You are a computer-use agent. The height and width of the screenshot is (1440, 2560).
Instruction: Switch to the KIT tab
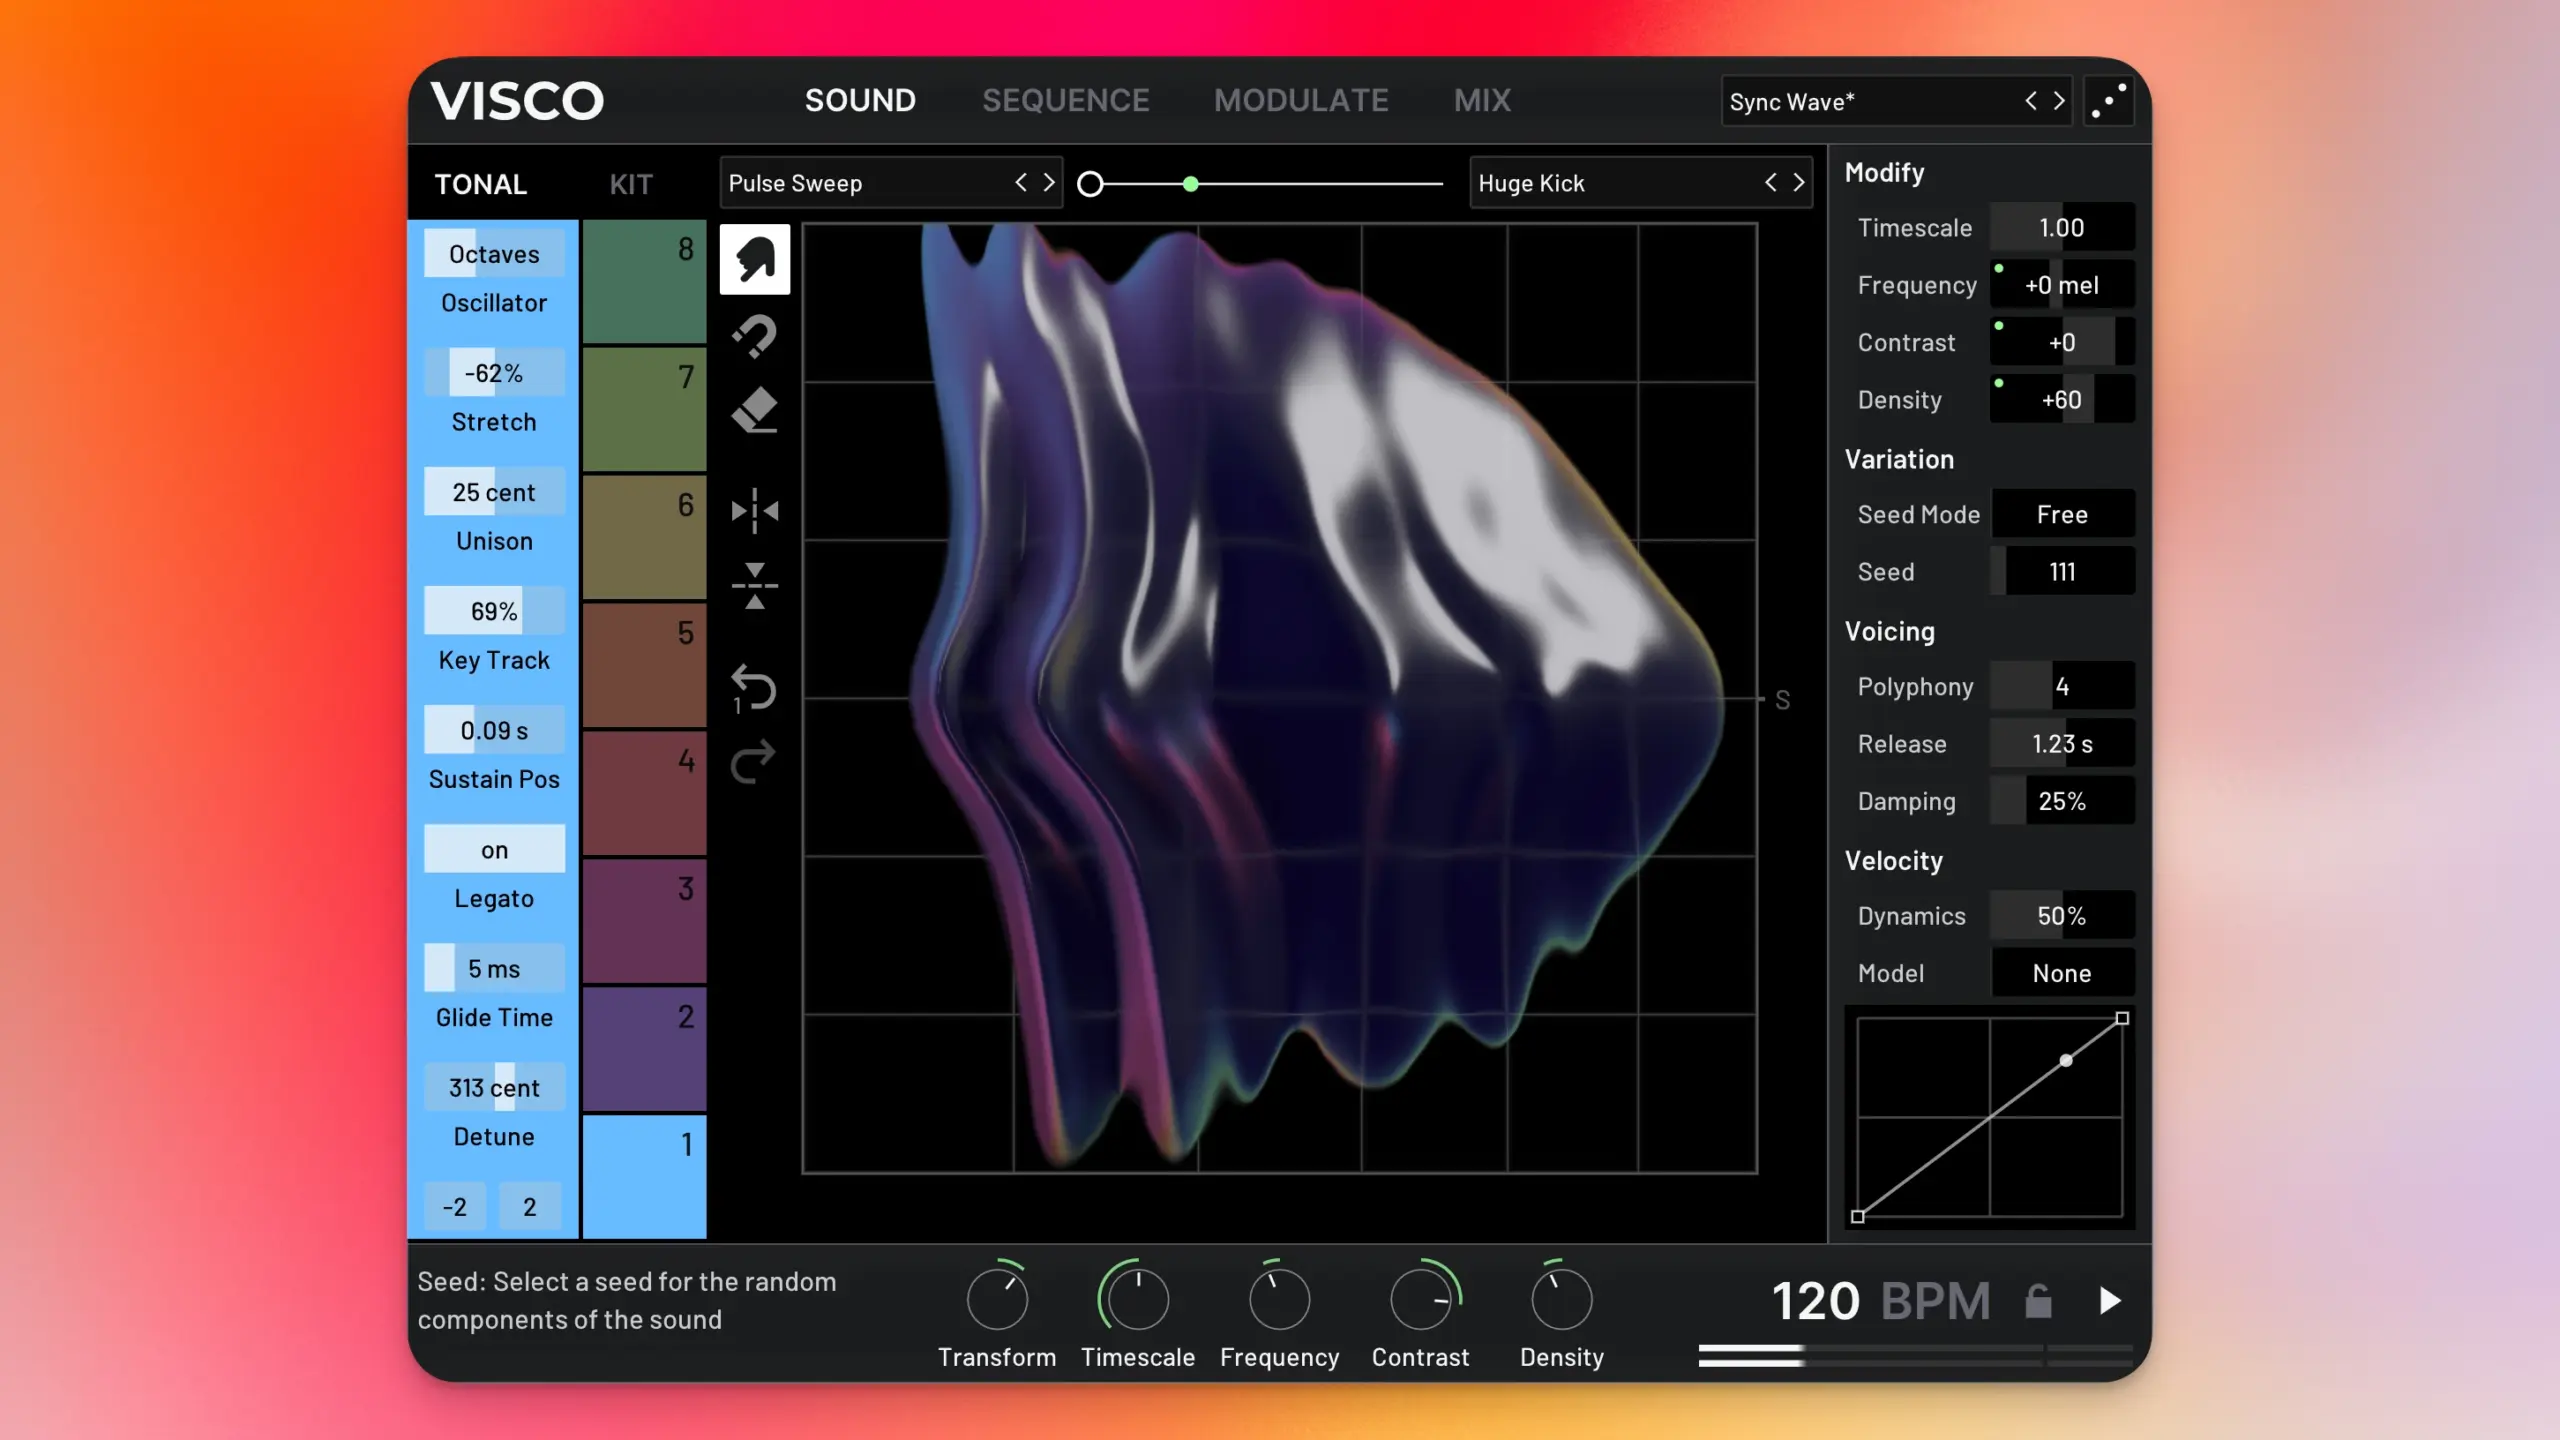coord(631,184)
